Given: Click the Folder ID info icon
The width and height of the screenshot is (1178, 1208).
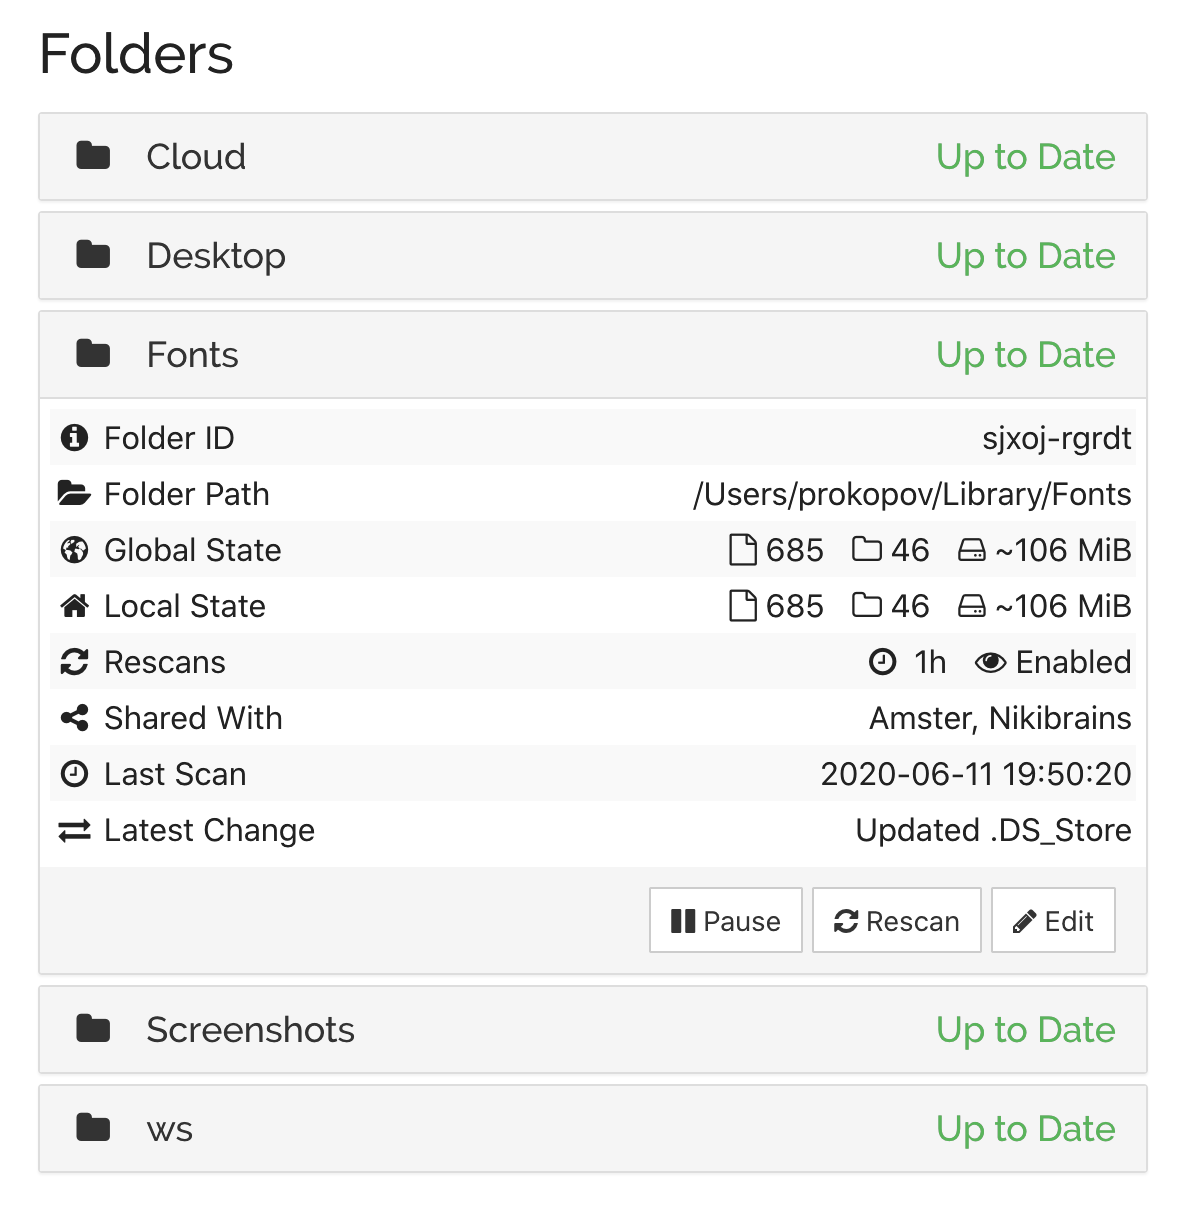Looking at the screenshot, I should point(74,438).
